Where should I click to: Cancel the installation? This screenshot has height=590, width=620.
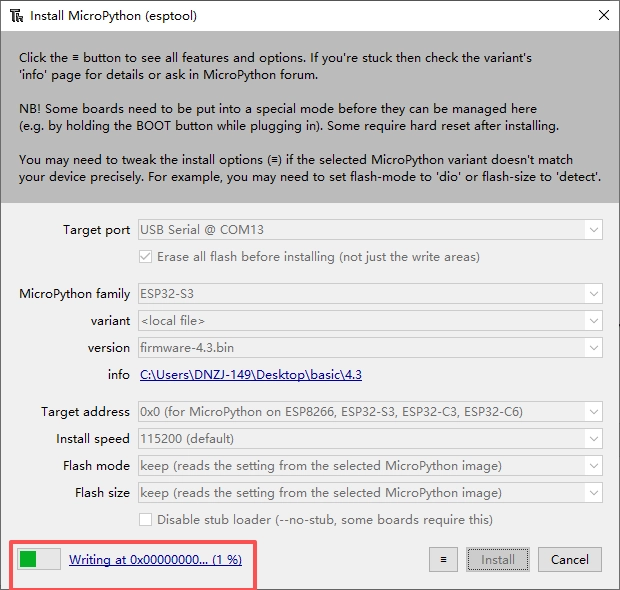[570, 560]
